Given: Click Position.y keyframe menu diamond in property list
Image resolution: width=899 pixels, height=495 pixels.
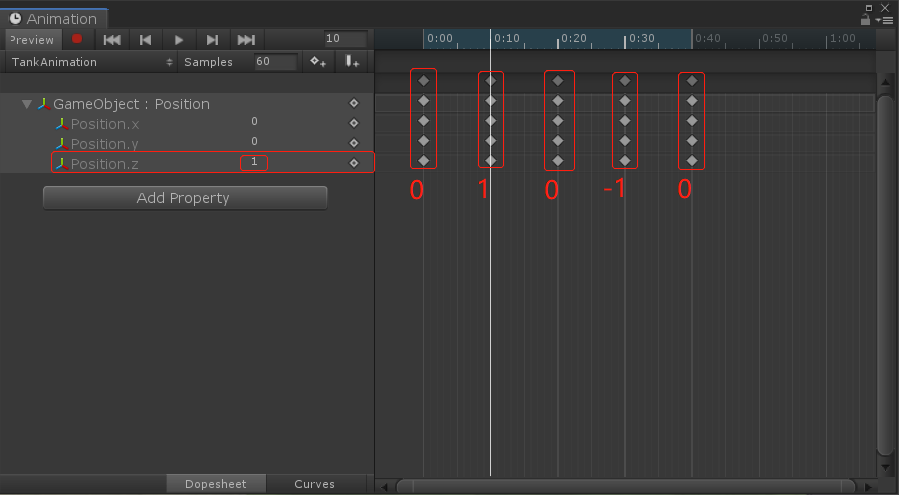Looking at the screenshot, I should 354,143.
